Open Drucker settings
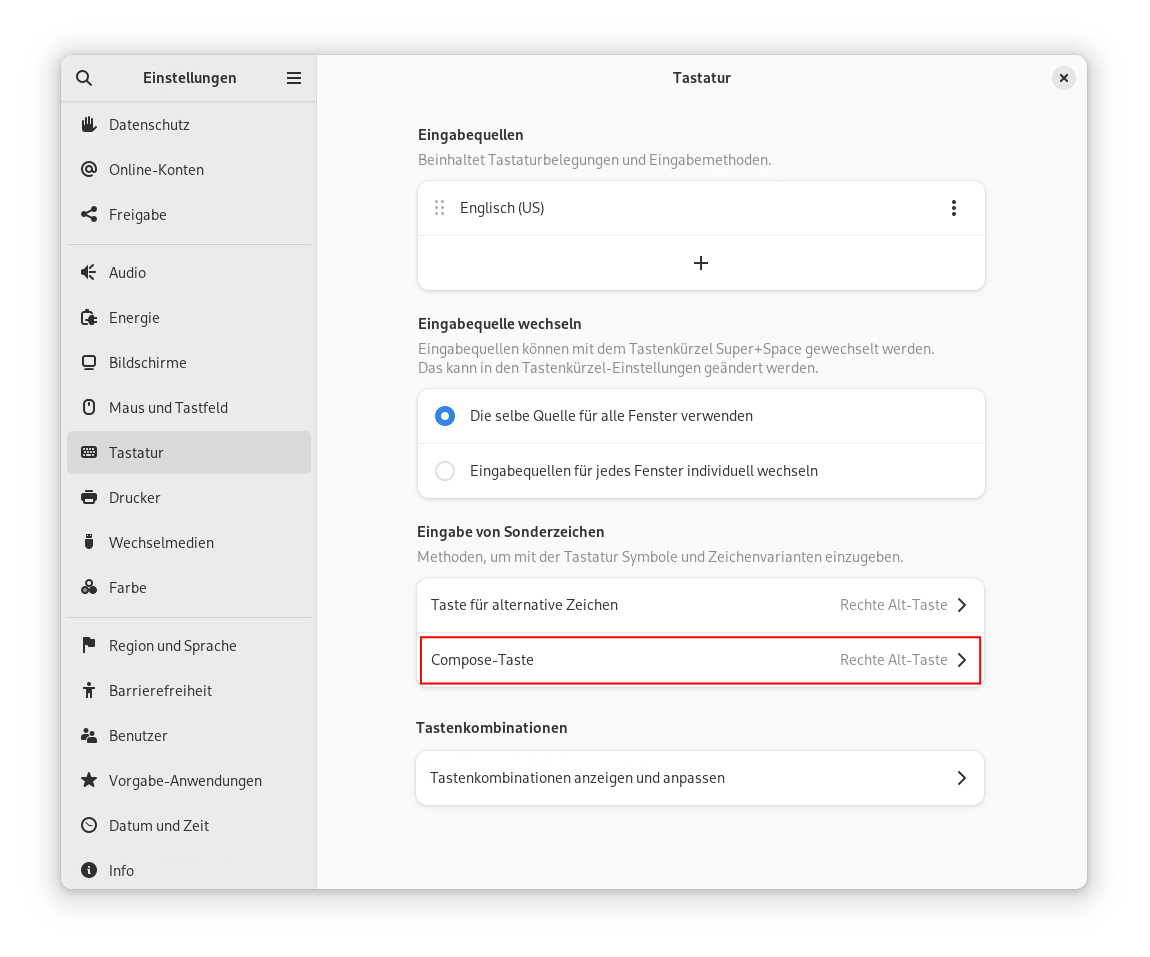The width and height of the screenshot is (1150, 957). coord(189,497)
